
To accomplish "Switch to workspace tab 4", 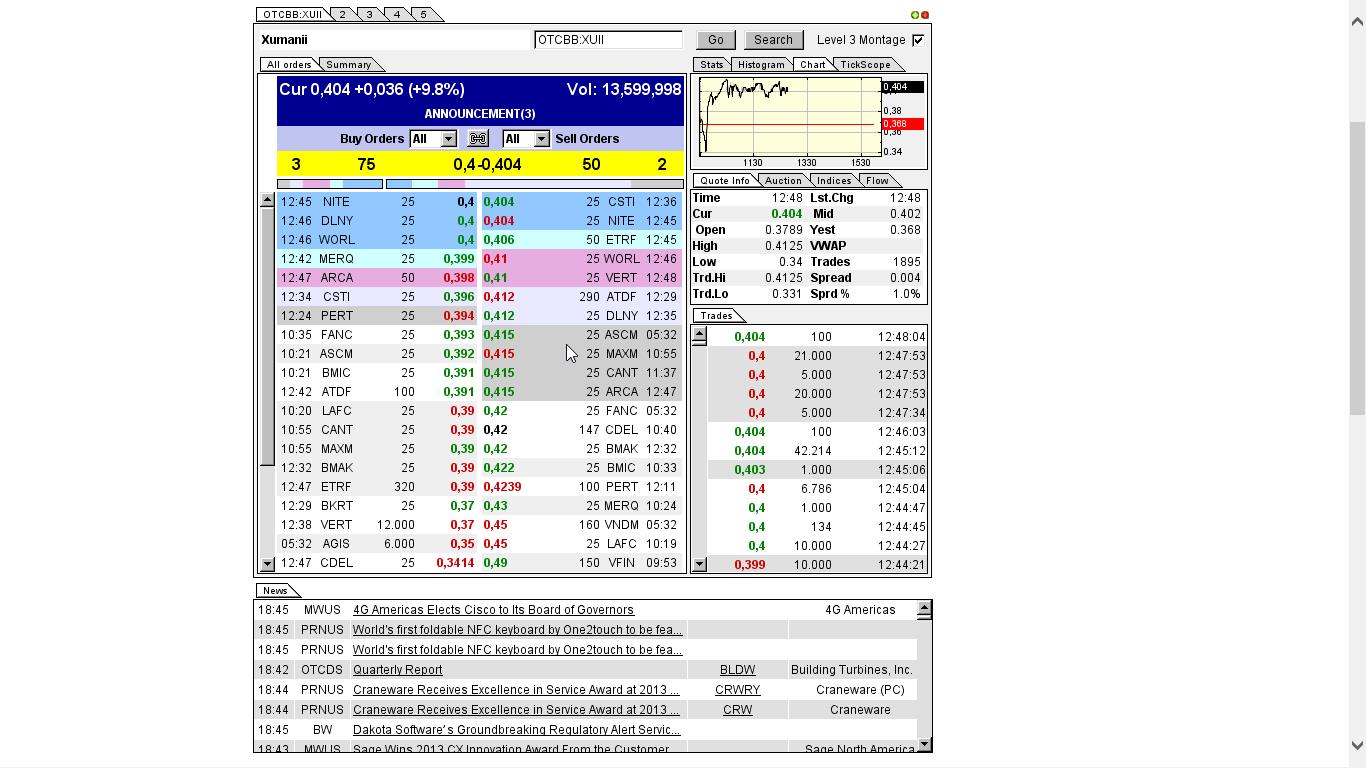I will [397, 15].
